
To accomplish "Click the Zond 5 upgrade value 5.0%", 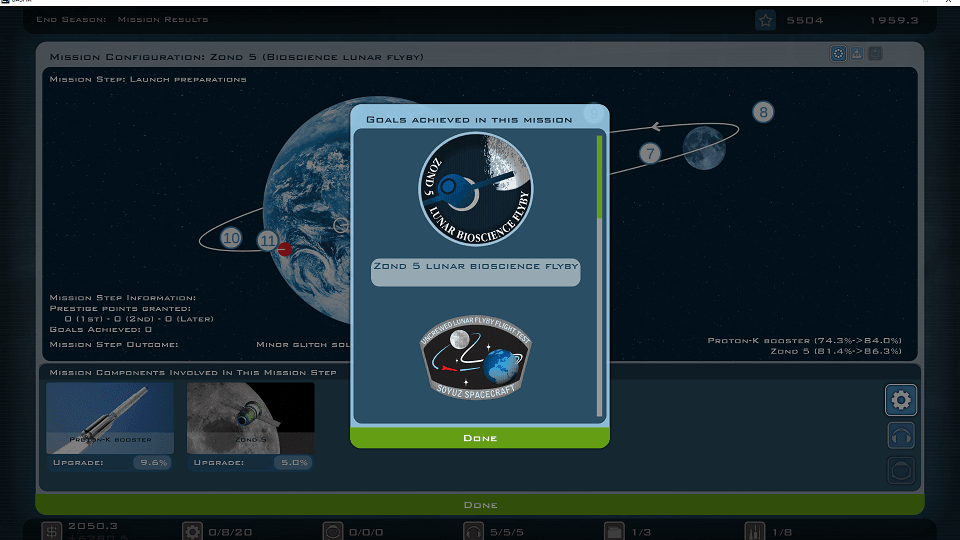I will tap(294, 462).
